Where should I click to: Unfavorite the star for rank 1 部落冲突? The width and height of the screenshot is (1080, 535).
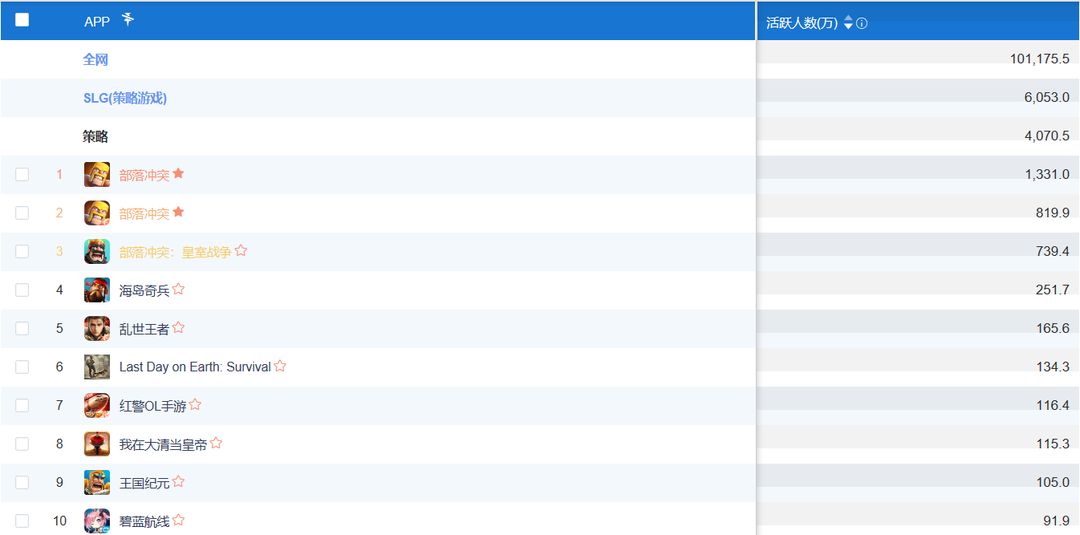[x=178, y=174]
